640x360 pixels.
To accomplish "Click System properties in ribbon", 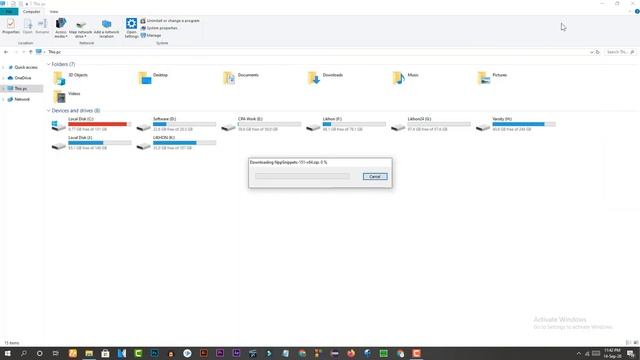I will (159, 28).
